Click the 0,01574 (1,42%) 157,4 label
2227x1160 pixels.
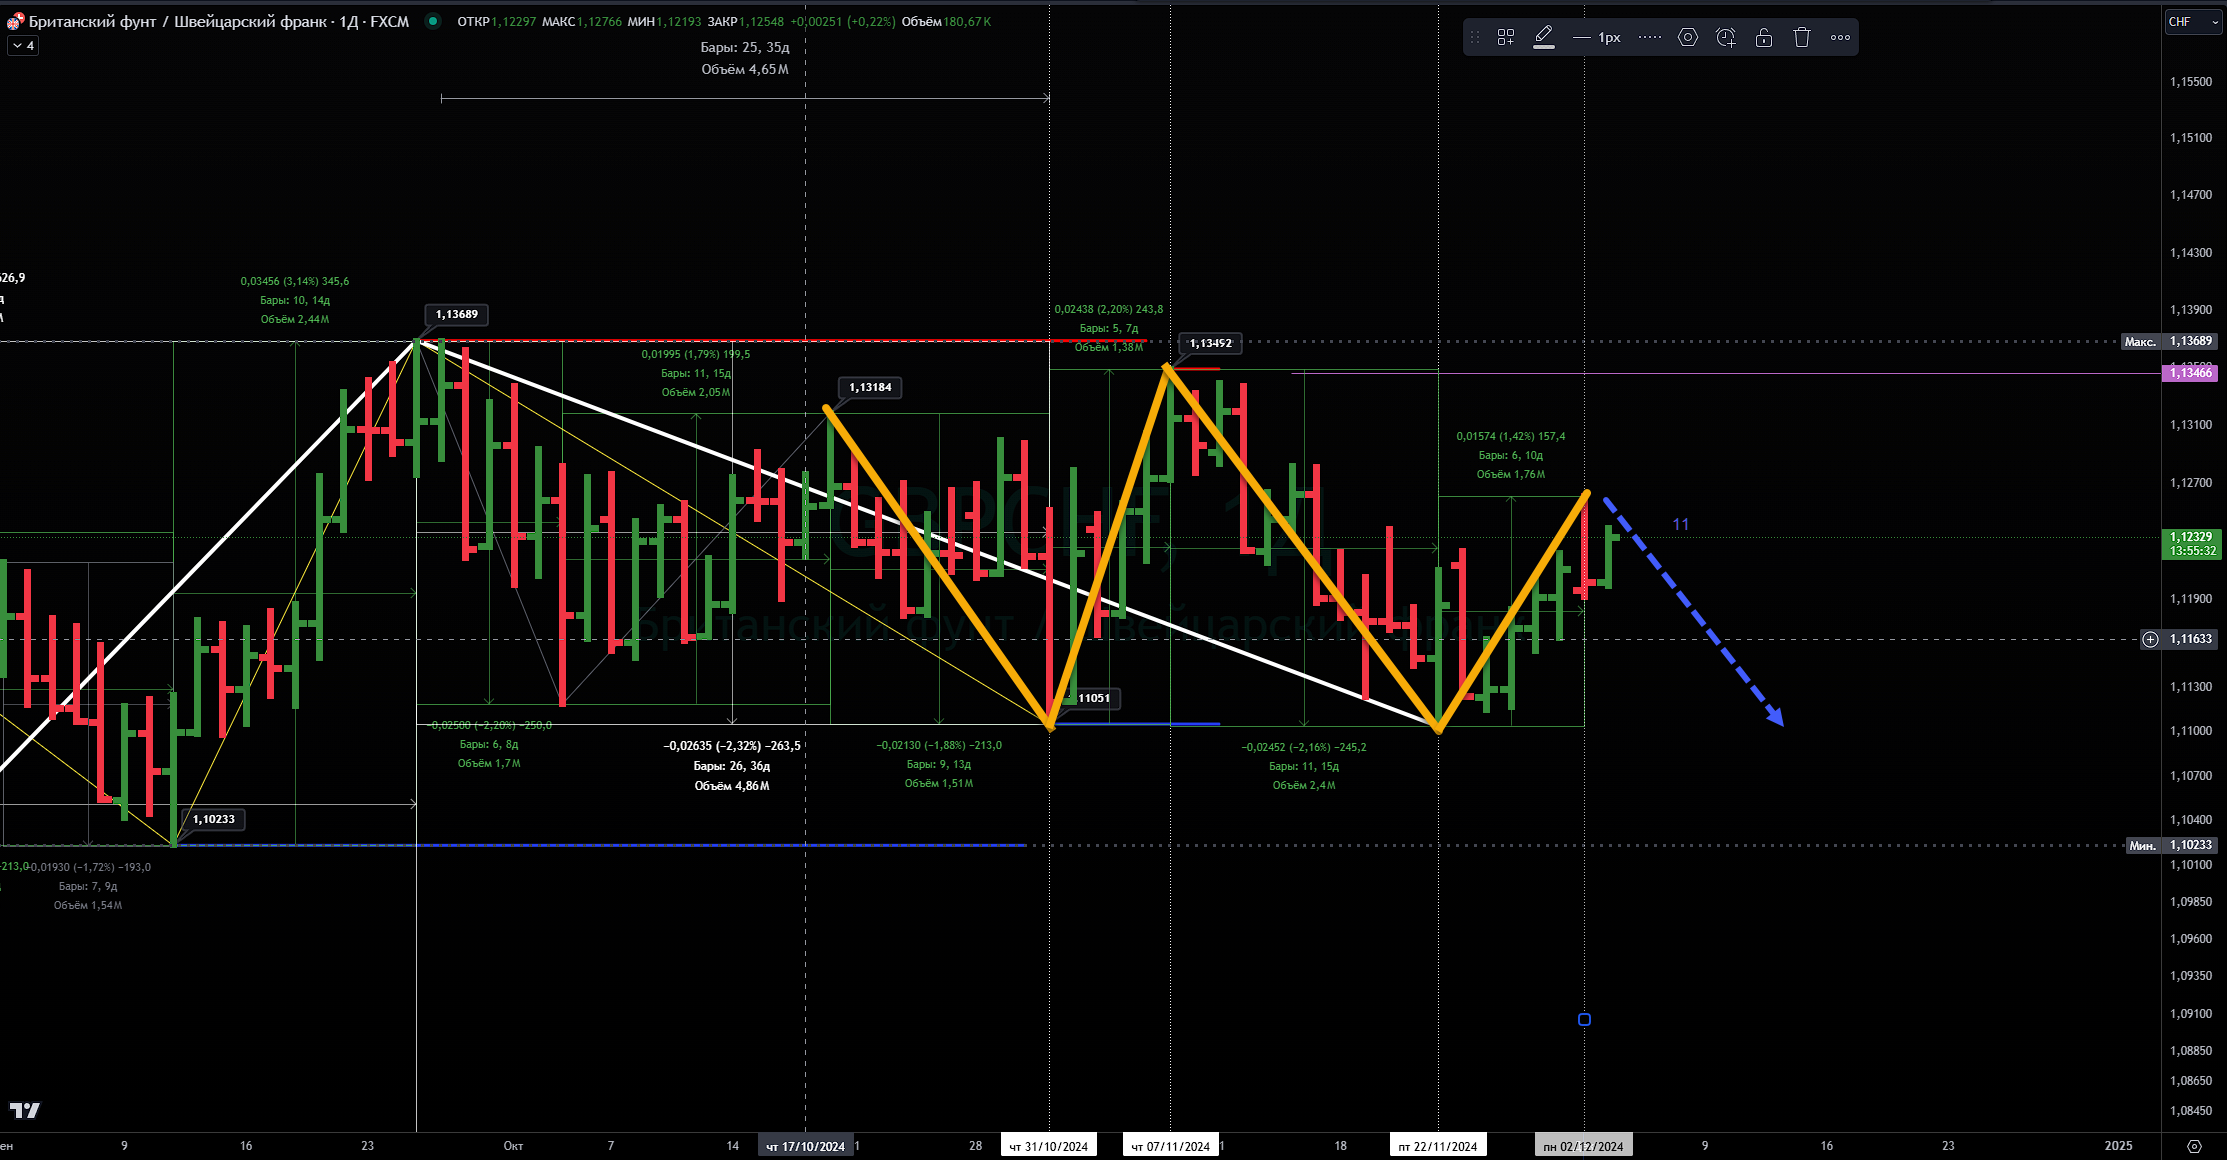(1511, 436)
